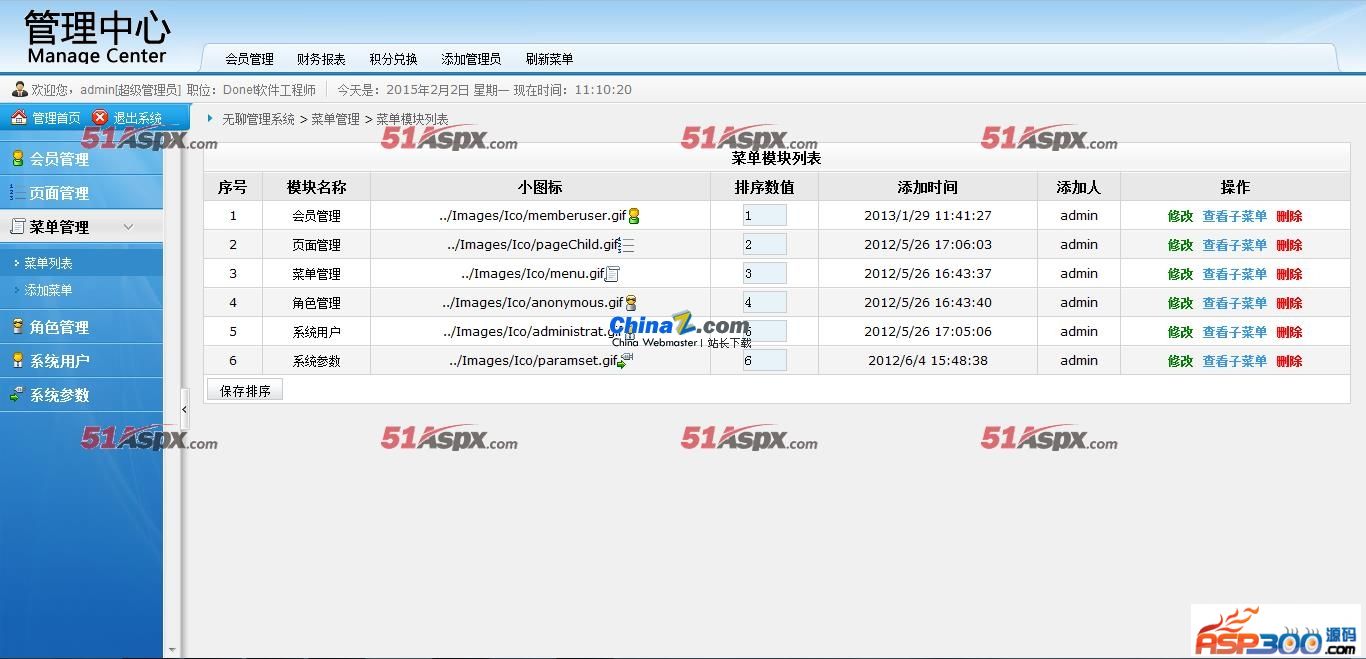The width and height of the screenshot is (1366, 659).
Task: Click 删除 for the 页面管理 row
Action: [x=1289, y=245]
